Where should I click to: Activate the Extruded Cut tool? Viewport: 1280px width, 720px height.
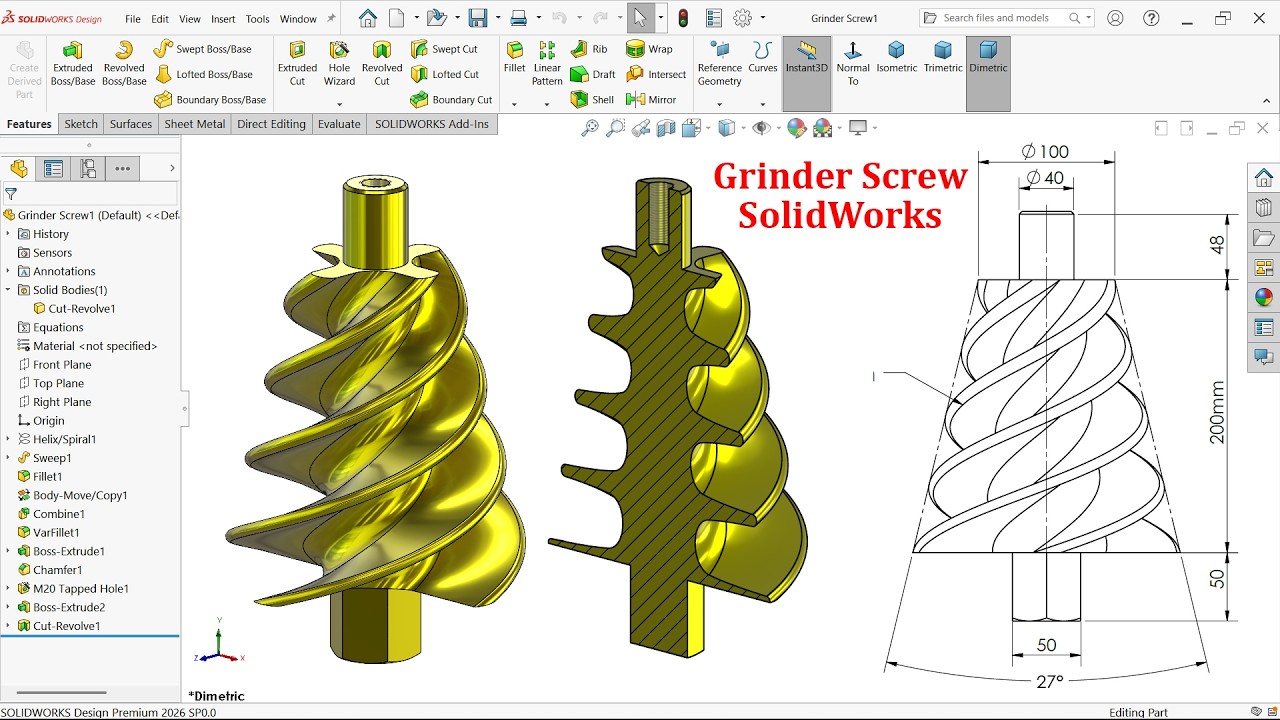click(x=297, y=63)
